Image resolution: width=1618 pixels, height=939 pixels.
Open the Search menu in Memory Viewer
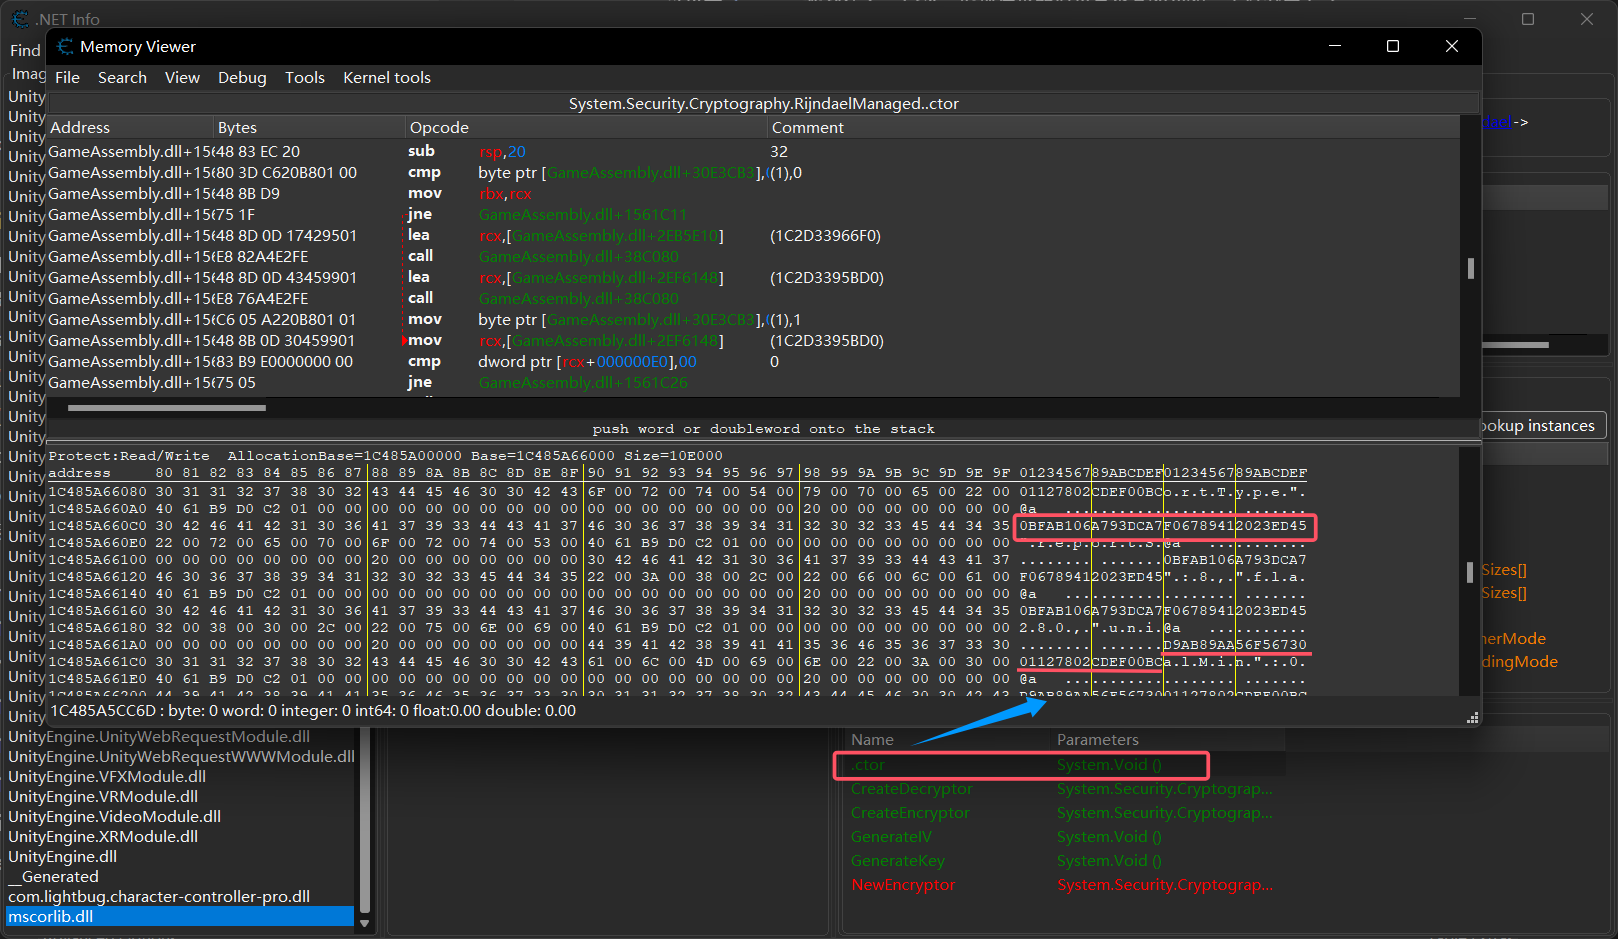[122, 78]
